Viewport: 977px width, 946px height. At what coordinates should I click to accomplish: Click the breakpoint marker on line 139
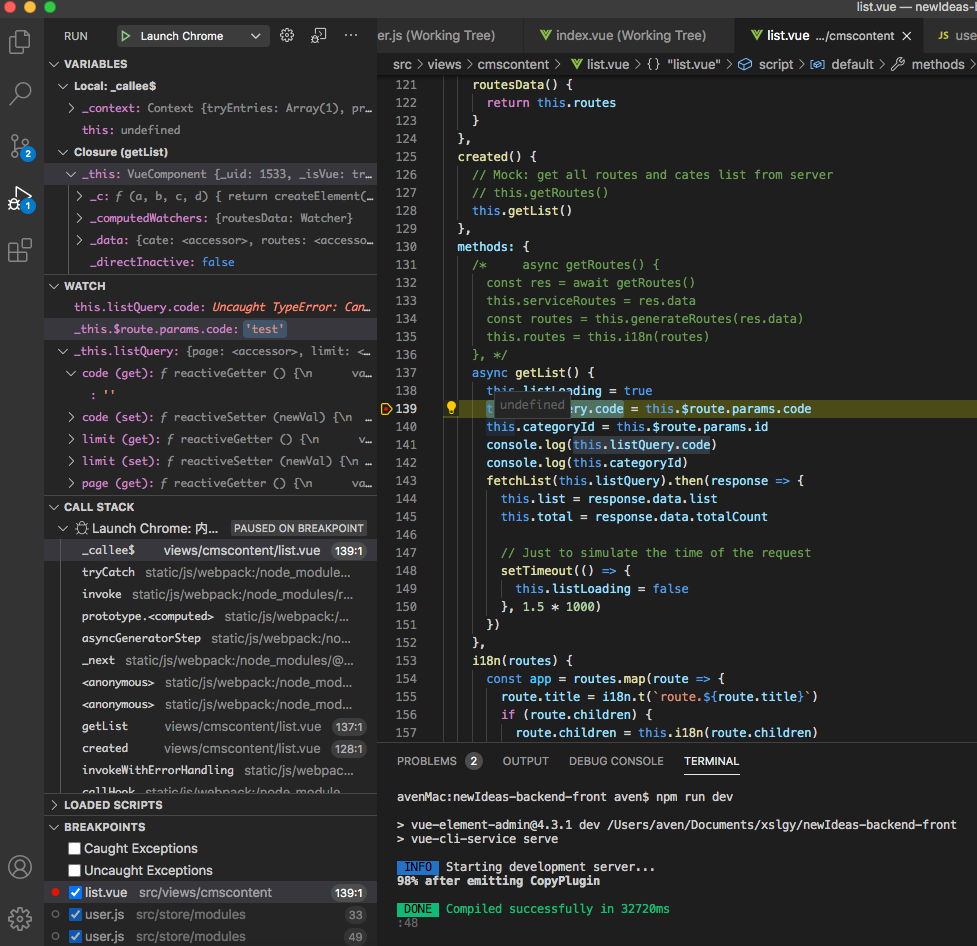coord(386,409)
